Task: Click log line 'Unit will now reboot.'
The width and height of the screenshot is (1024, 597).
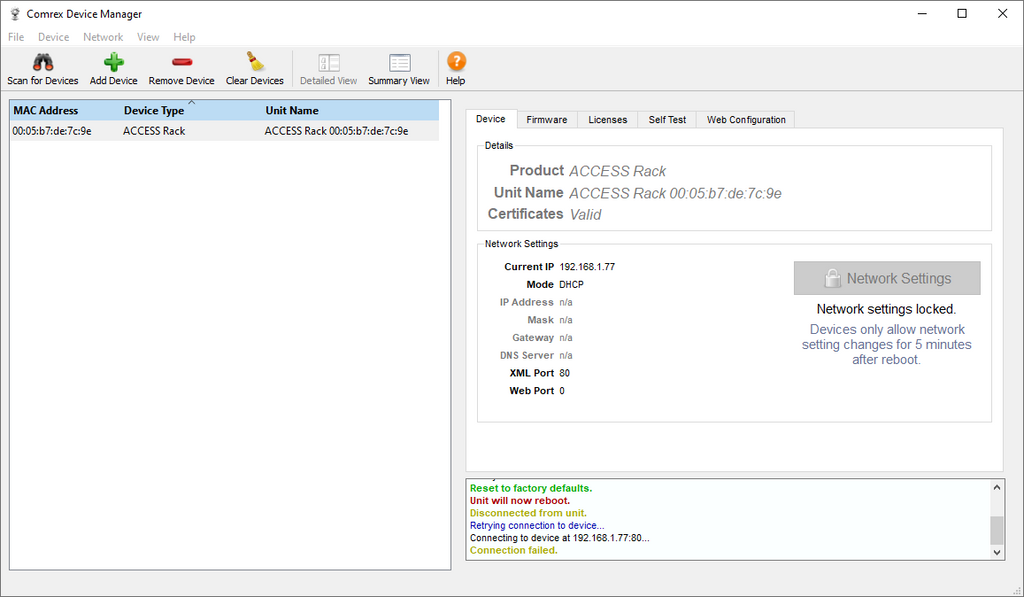Action: (x=520, y=500)
